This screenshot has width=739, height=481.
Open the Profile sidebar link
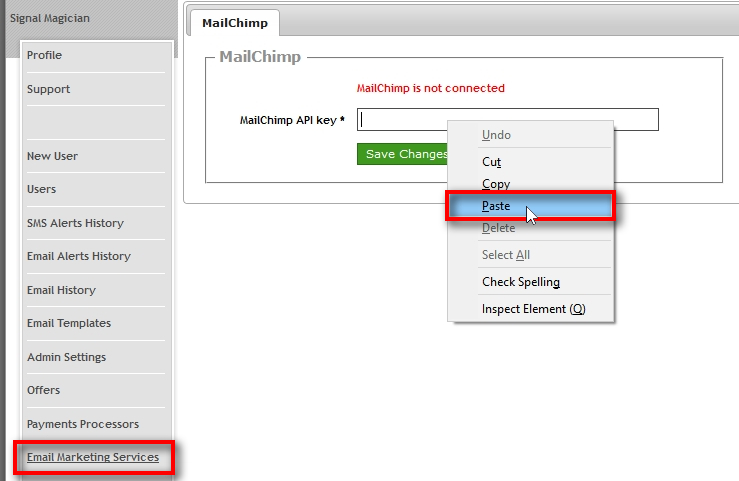pyautogui.click(x=44, y=55)
